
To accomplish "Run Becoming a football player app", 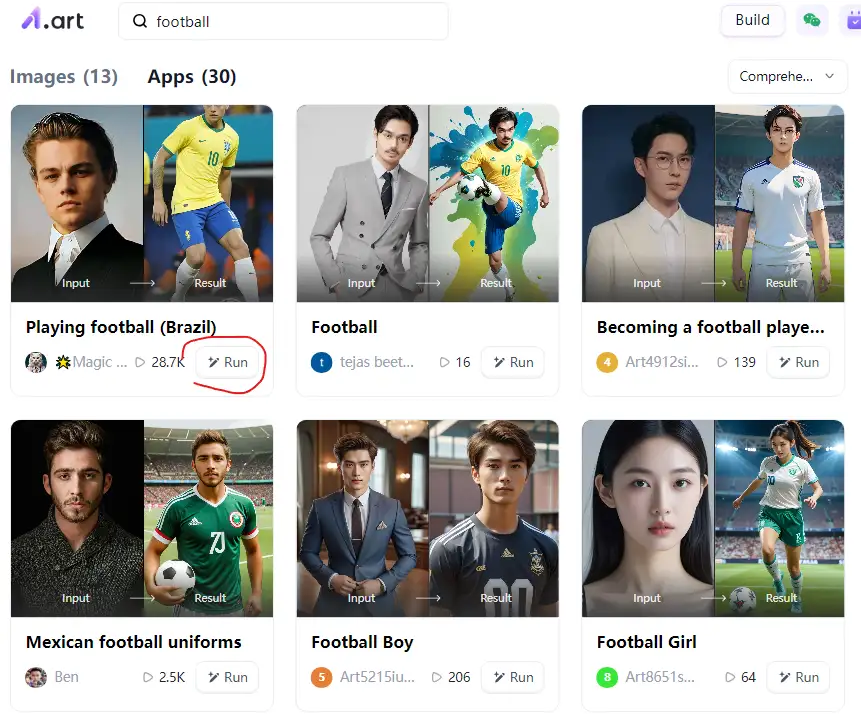I will point(798,362).
